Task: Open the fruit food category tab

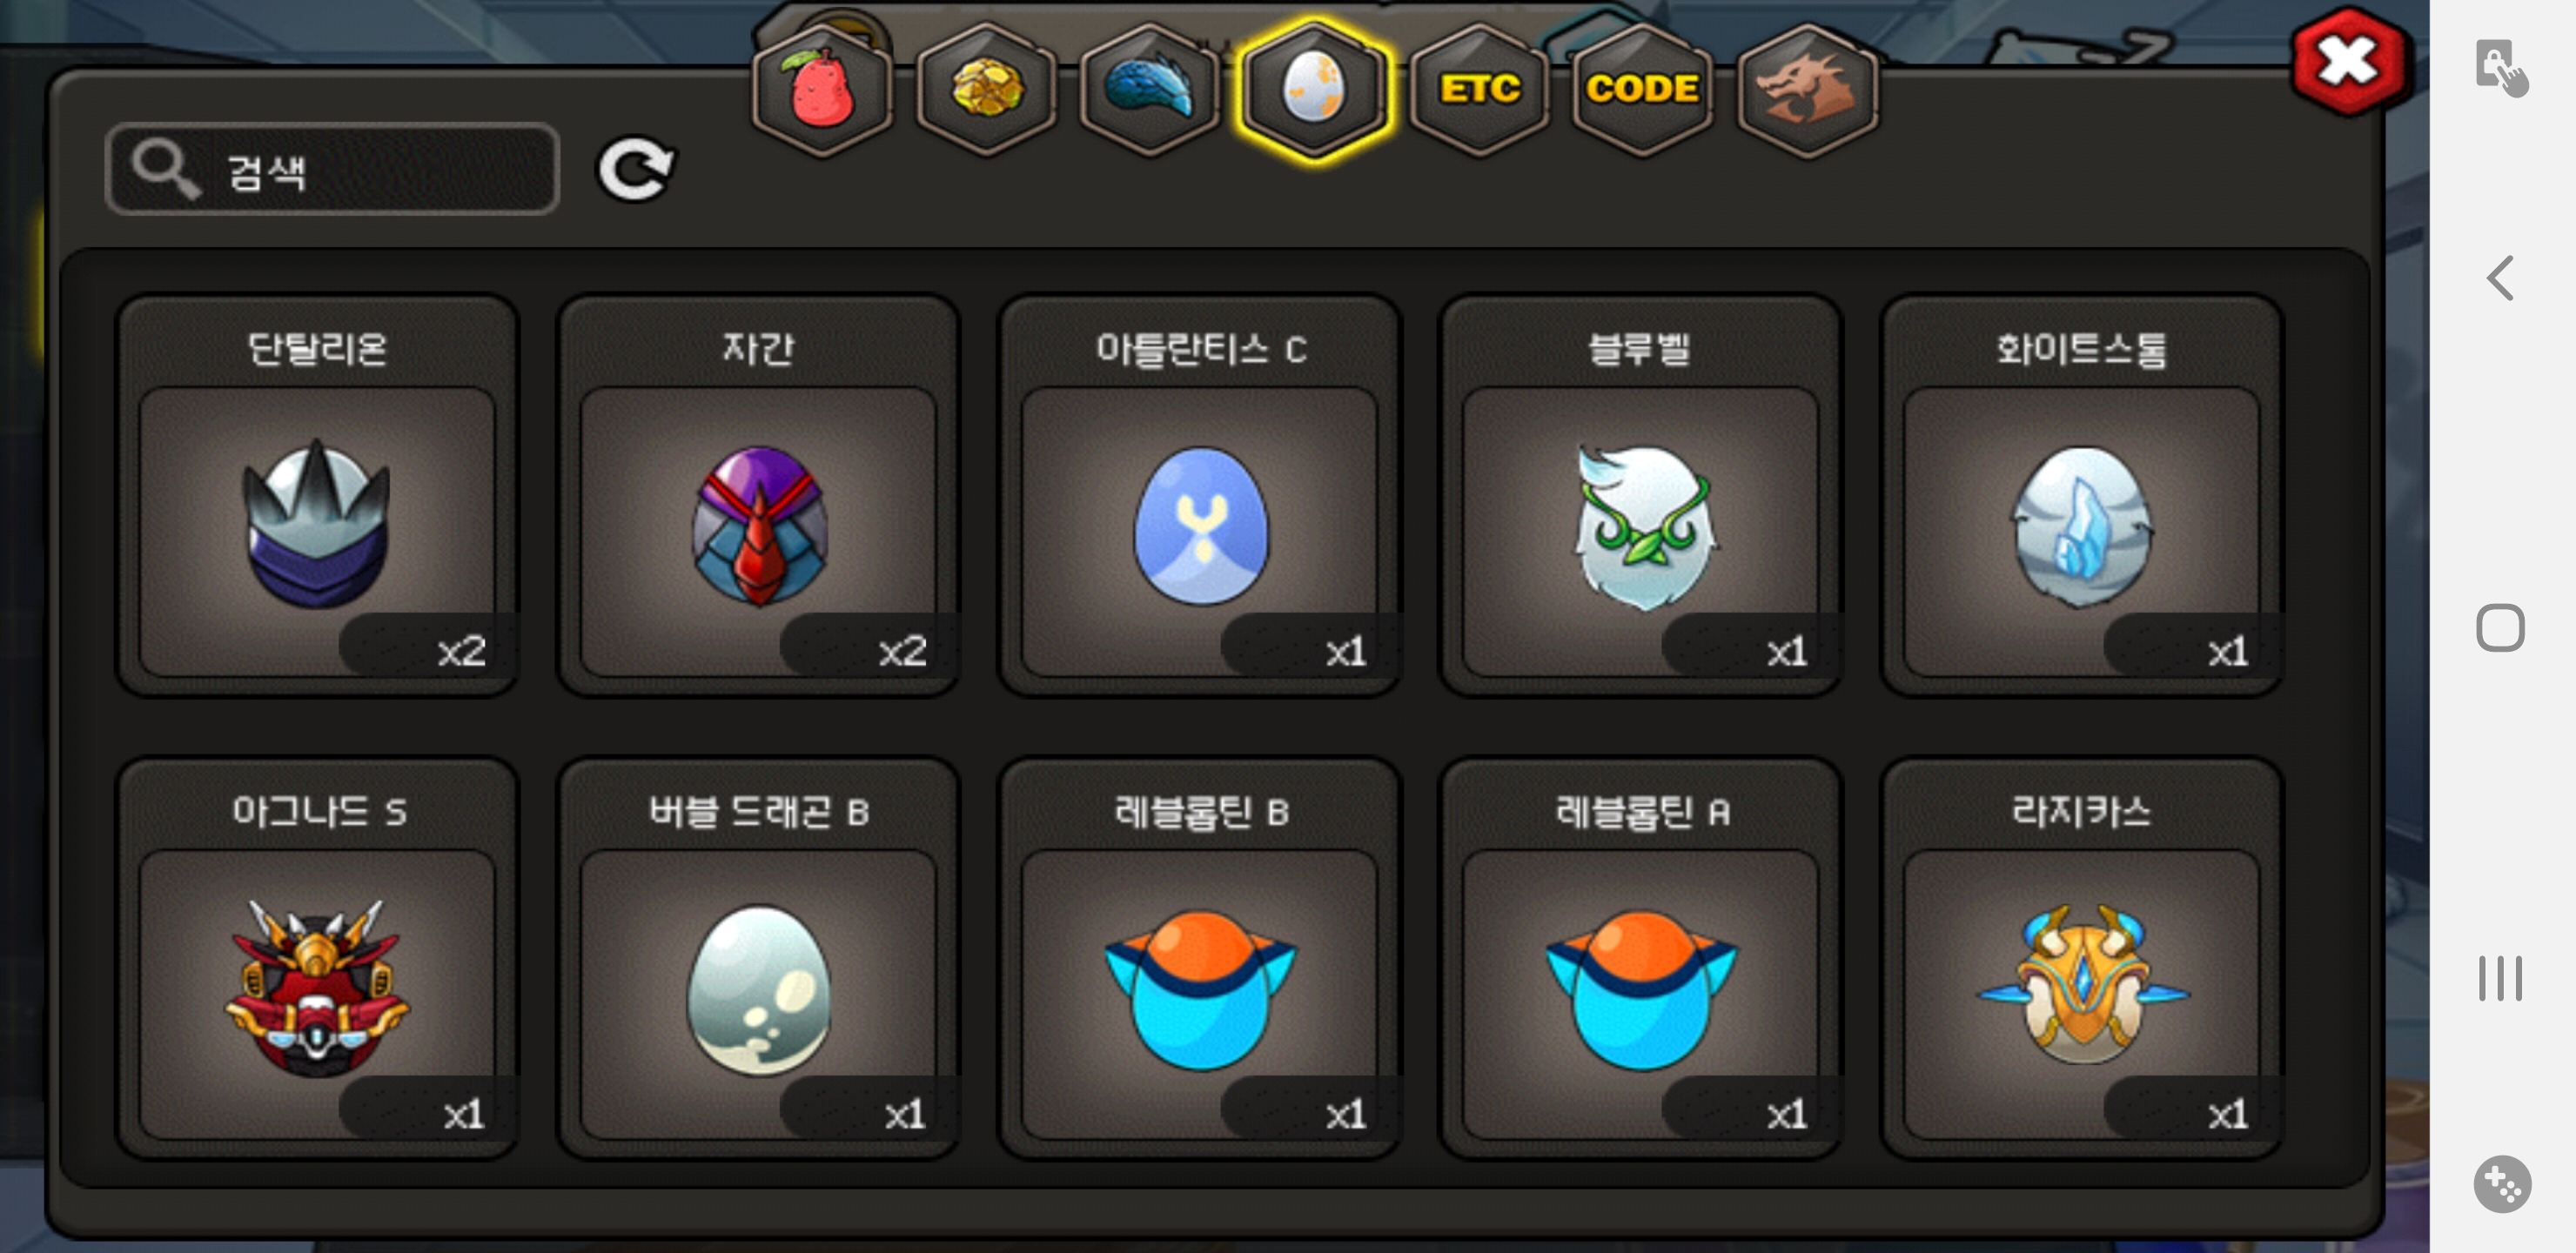Action: click(822, 90)
